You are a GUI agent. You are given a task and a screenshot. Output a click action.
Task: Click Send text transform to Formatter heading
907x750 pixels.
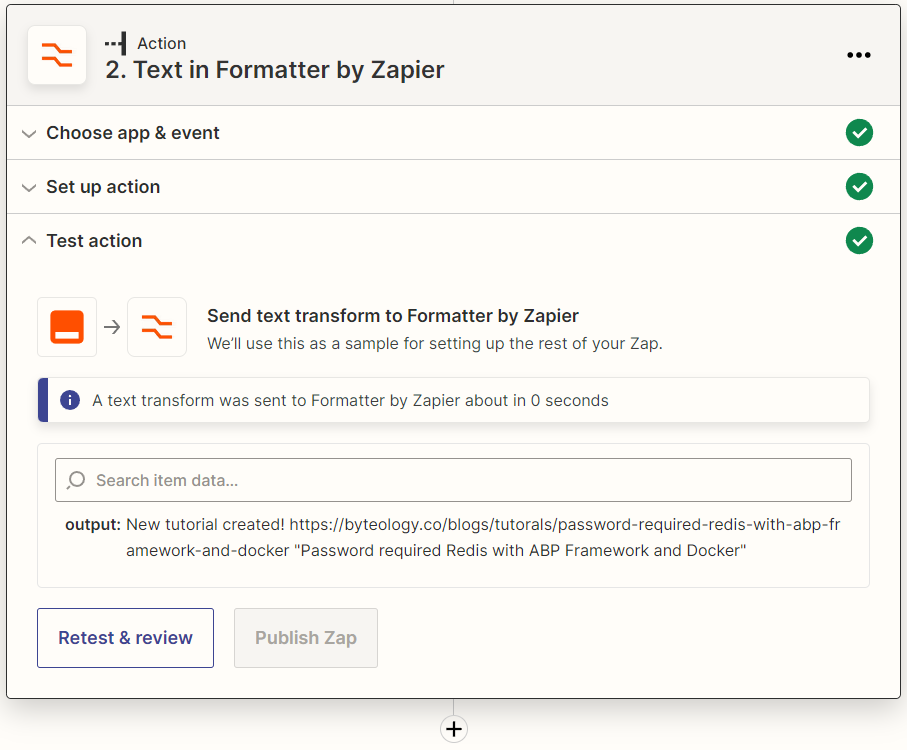393,316
